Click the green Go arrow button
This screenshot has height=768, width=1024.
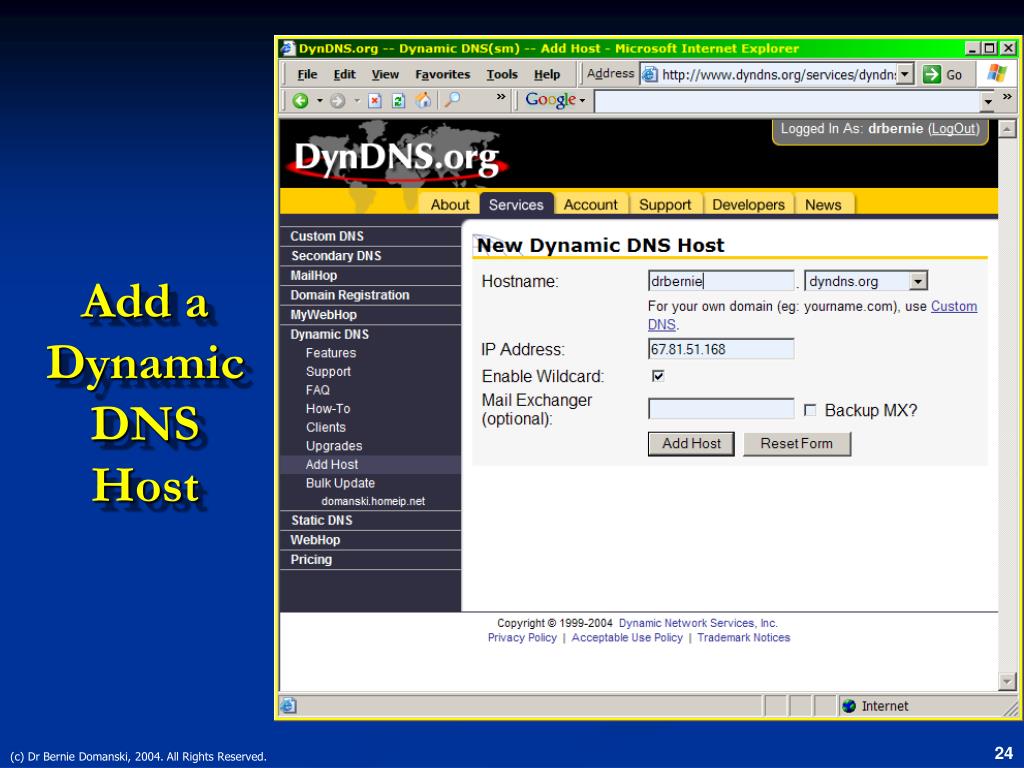(931, 74)
